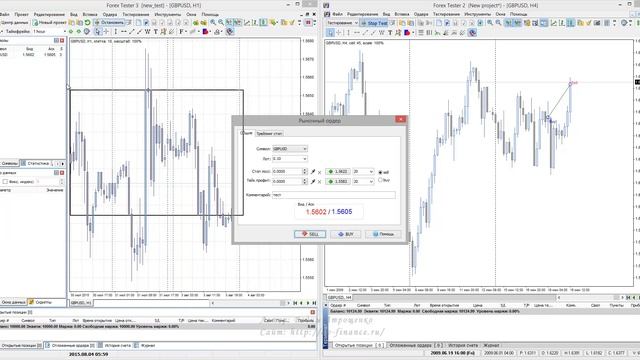640x360 pixels.
Task: Open the Лот dropdown in the order dialog
Action: pos(290,159)
